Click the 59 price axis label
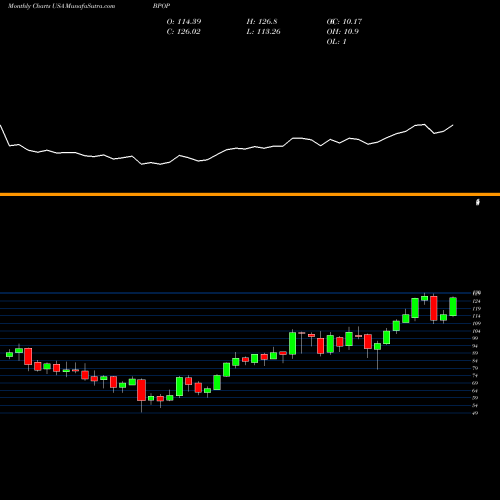 point(475,398)
